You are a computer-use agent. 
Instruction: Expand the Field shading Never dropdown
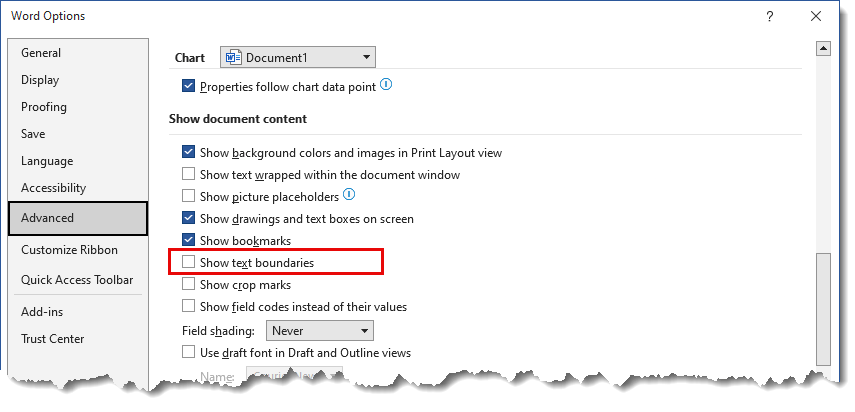coord(320,330)
